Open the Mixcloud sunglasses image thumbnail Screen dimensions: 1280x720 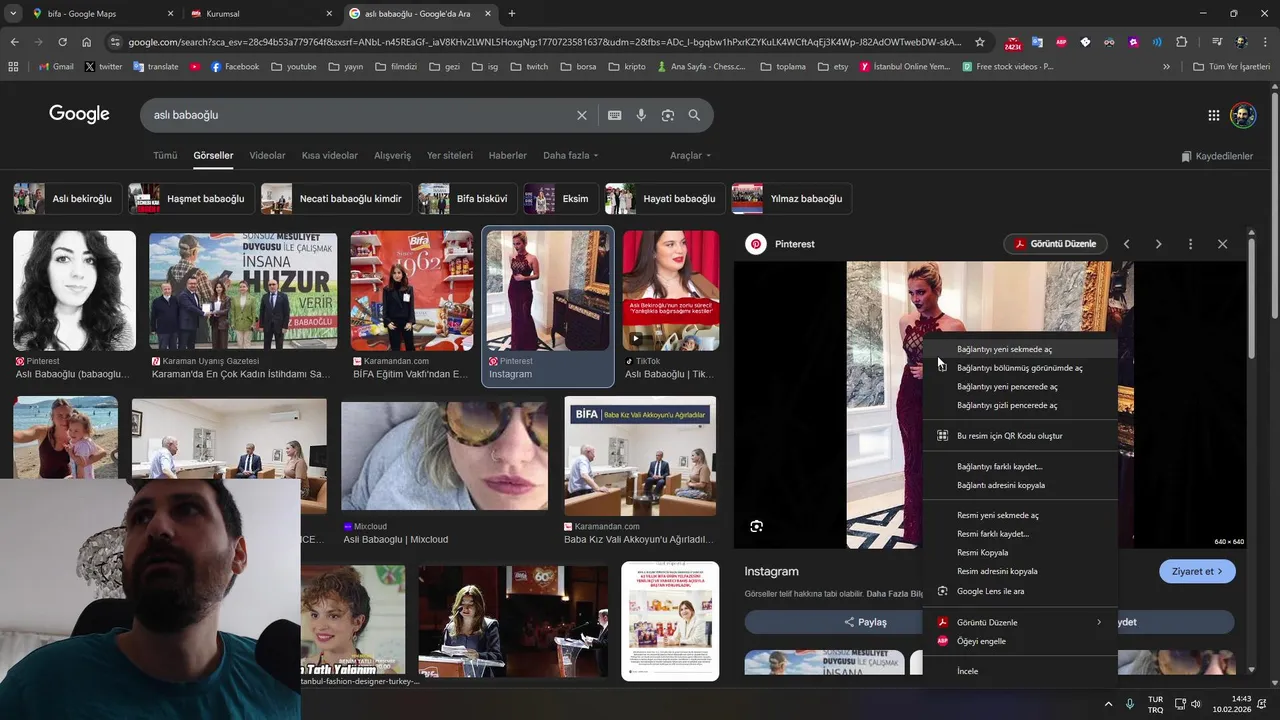tap(445, 456)
